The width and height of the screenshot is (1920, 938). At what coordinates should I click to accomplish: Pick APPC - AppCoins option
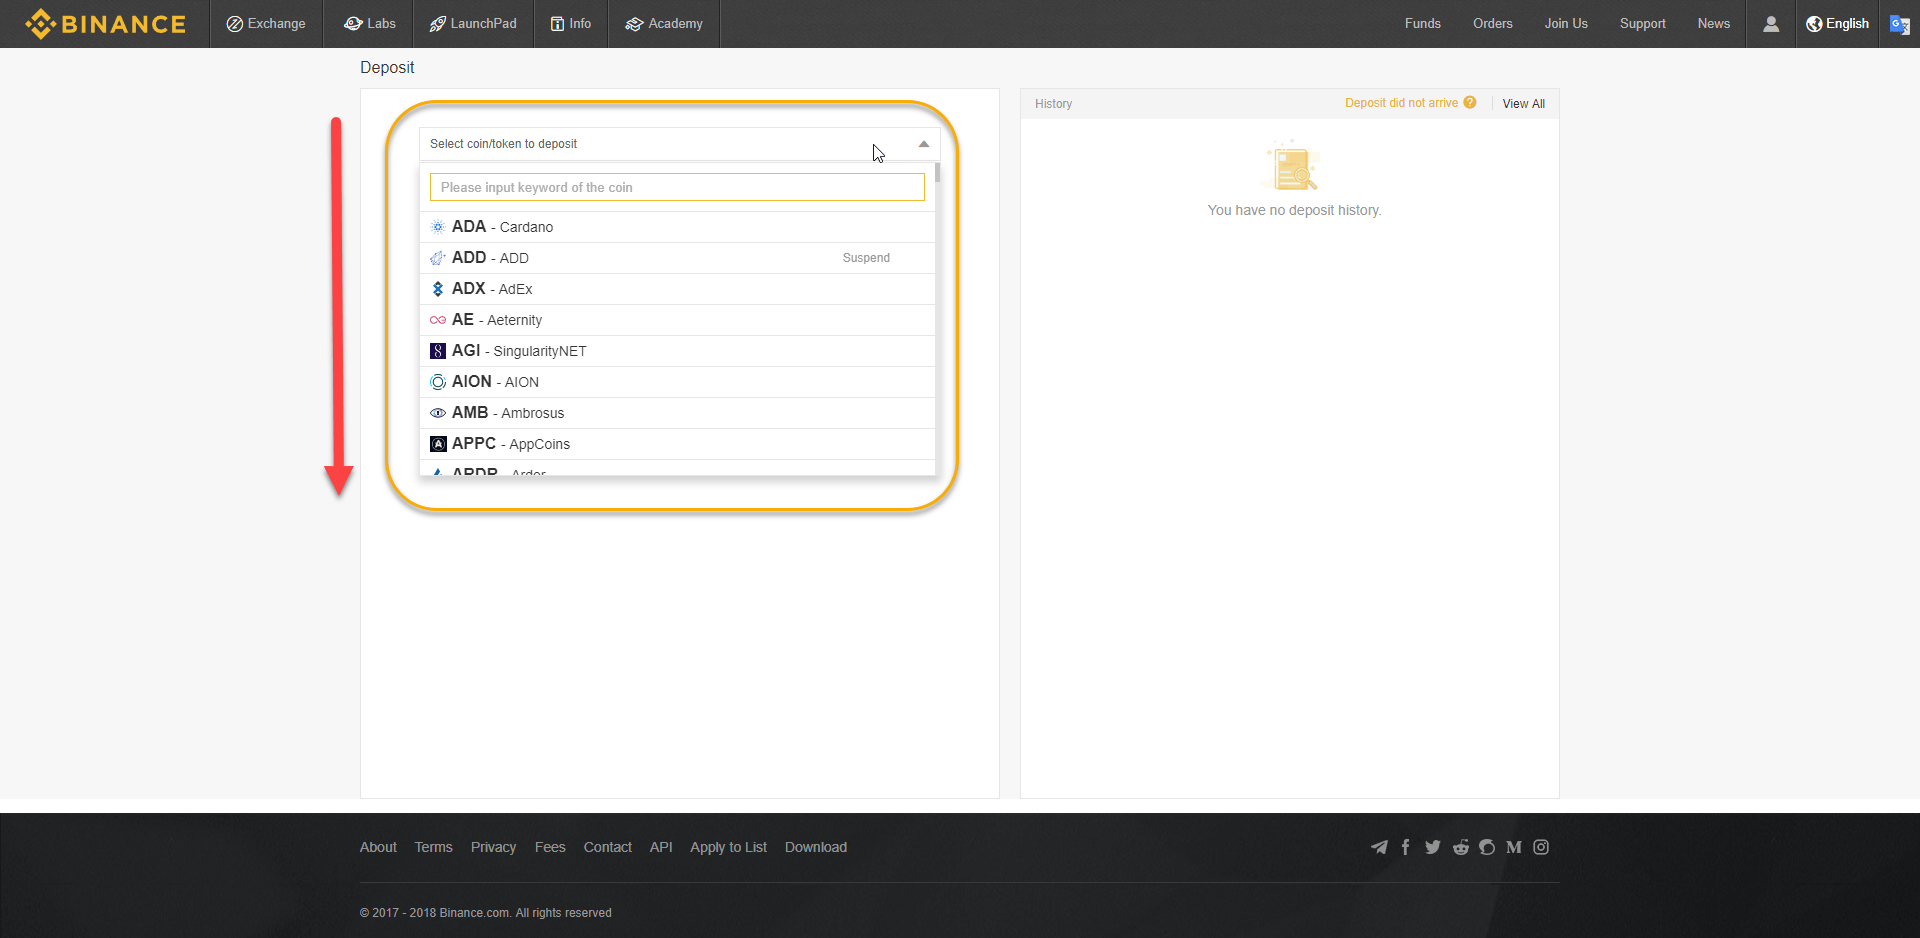(x=677, y=444)
